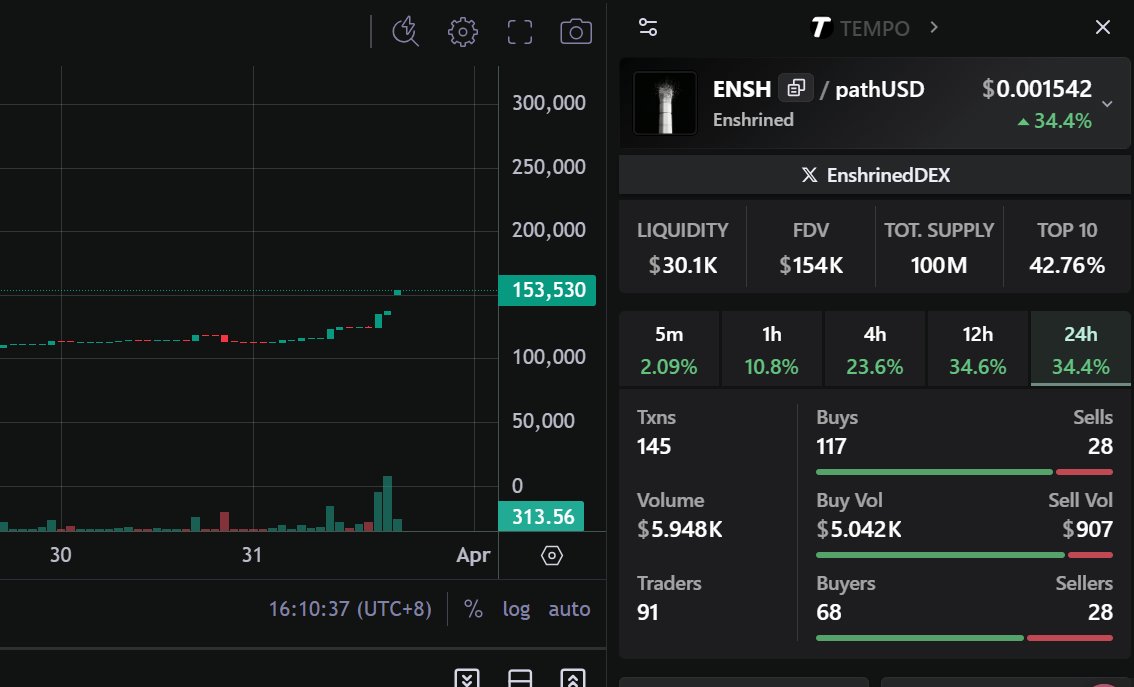
Task: Click volume label 313.56
Action: (x=542, y=516)
